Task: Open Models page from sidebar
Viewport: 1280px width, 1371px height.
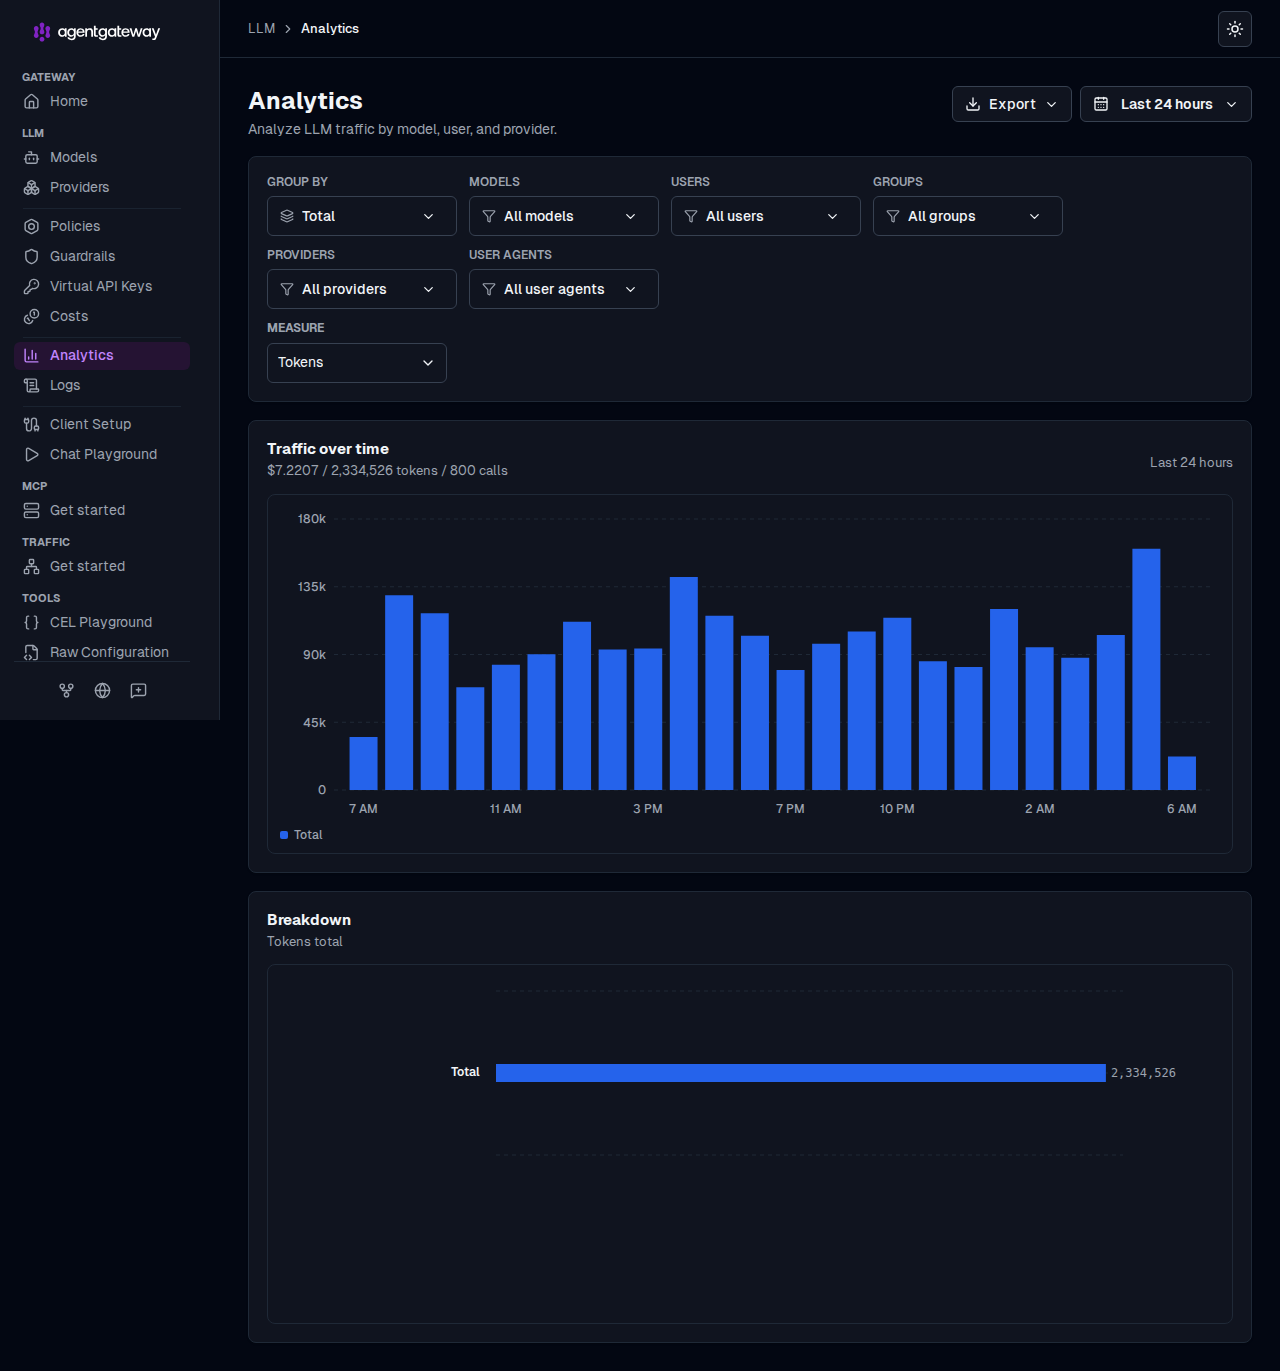Action: click(102, 157)
